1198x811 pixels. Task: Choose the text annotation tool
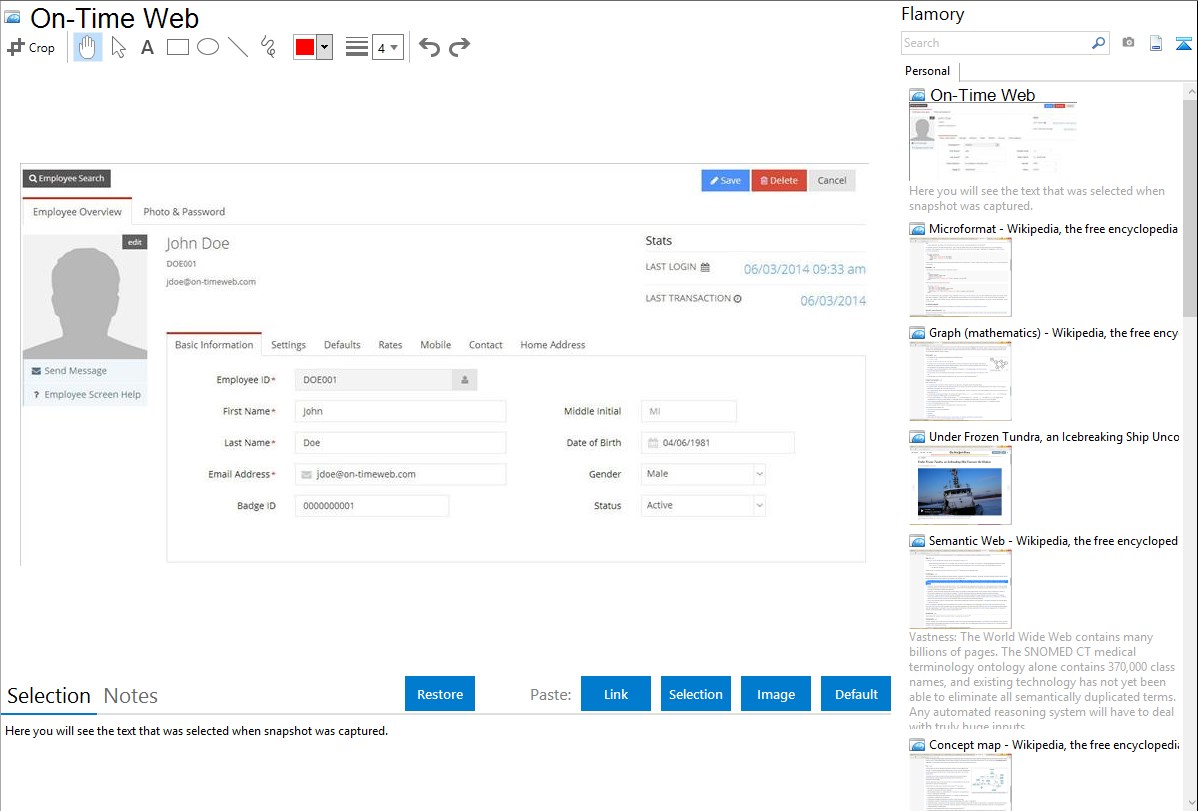[x=147, y=47]
